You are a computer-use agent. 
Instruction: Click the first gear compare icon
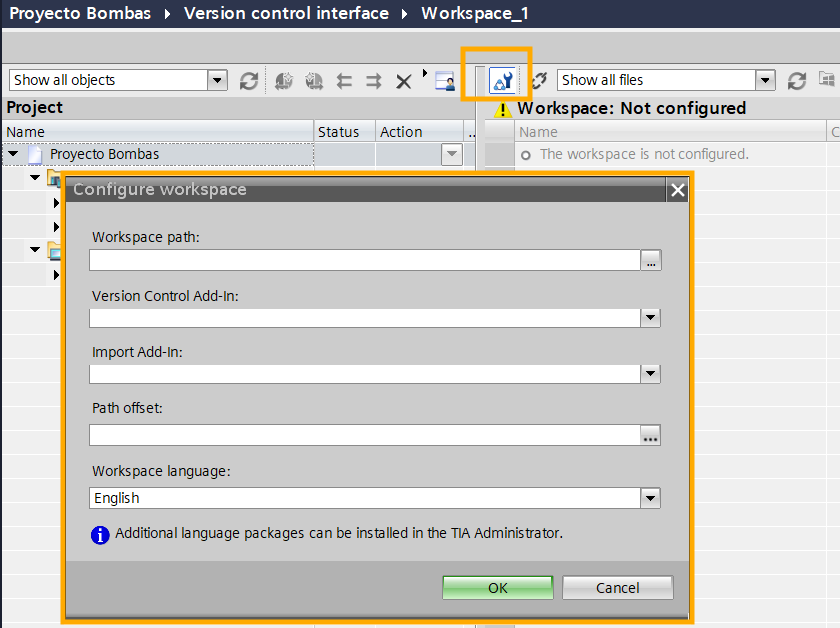[284, 81]
